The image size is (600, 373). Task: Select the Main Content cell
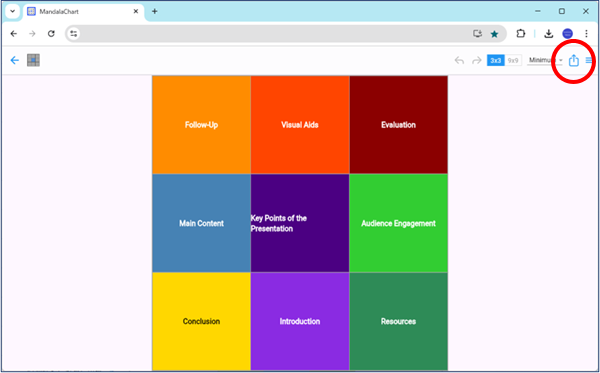pos(201,223)
